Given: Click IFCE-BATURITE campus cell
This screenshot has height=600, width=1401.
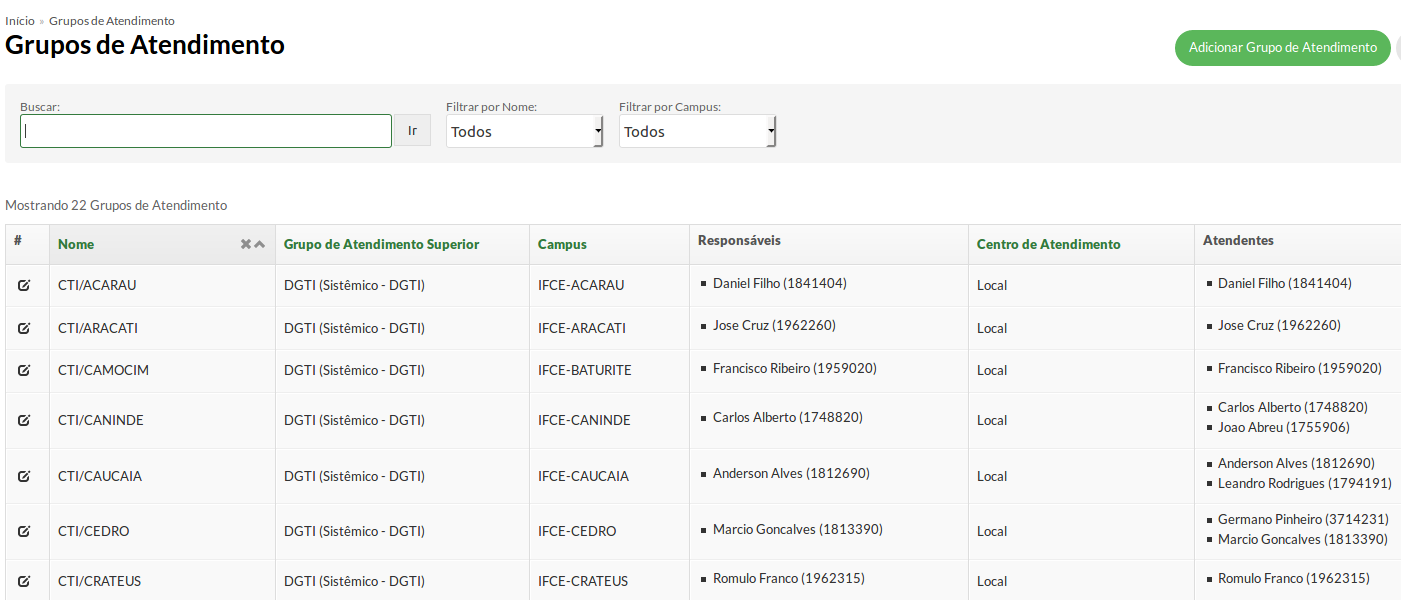Looking at the screenshot, I should pyautogui.click(x=585, y=370).
